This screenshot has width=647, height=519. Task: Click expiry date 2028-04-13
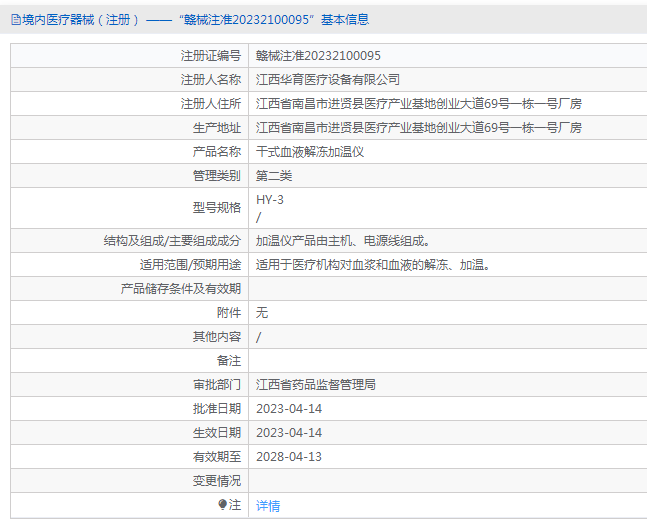pos(289,456)
